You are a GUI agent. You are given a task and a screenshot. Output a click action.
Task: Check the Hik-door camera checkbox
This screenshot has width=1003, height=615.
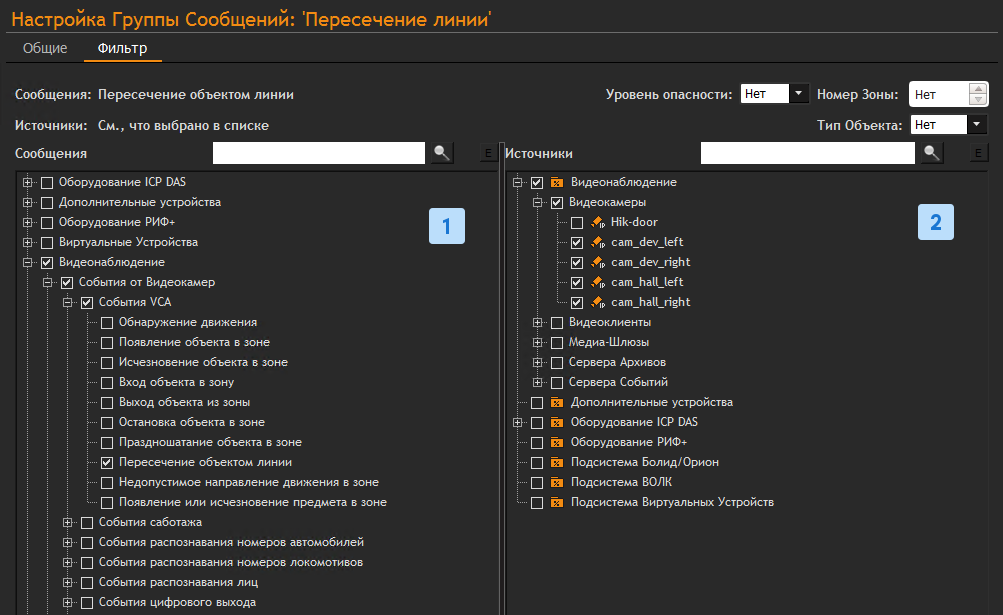pyautogui.click(x=577, y=222)
